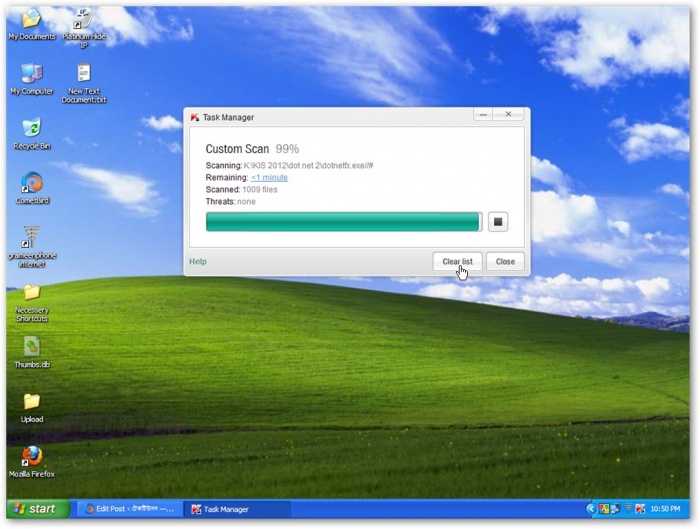
Task: Click the Kaspersky tray icon
Action: coord(640,508)
